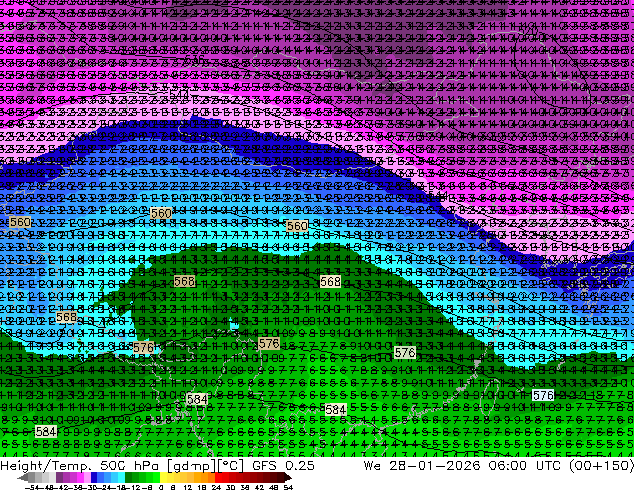Click the '[gdmp]' unit label

(192, 466)
